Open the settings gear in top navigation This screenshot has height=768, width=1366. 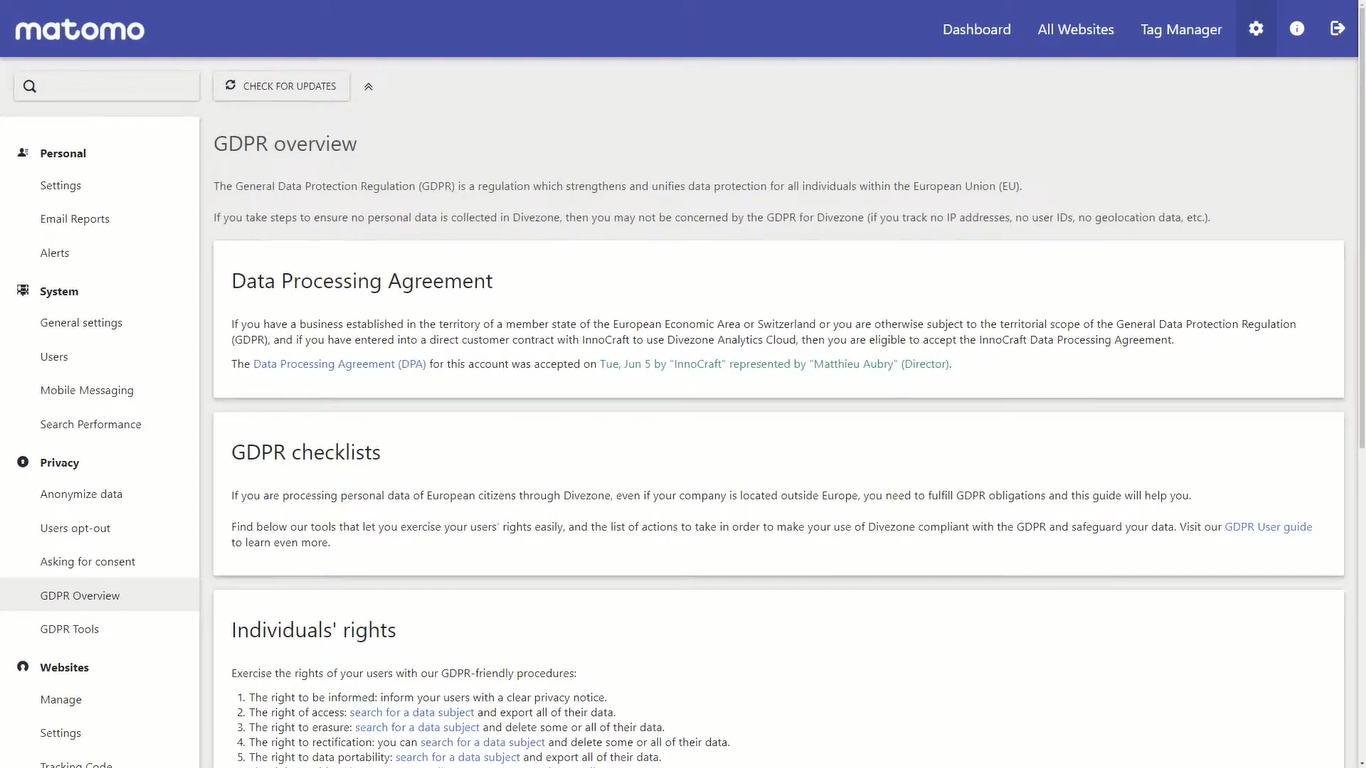(x=1256, y=28)
